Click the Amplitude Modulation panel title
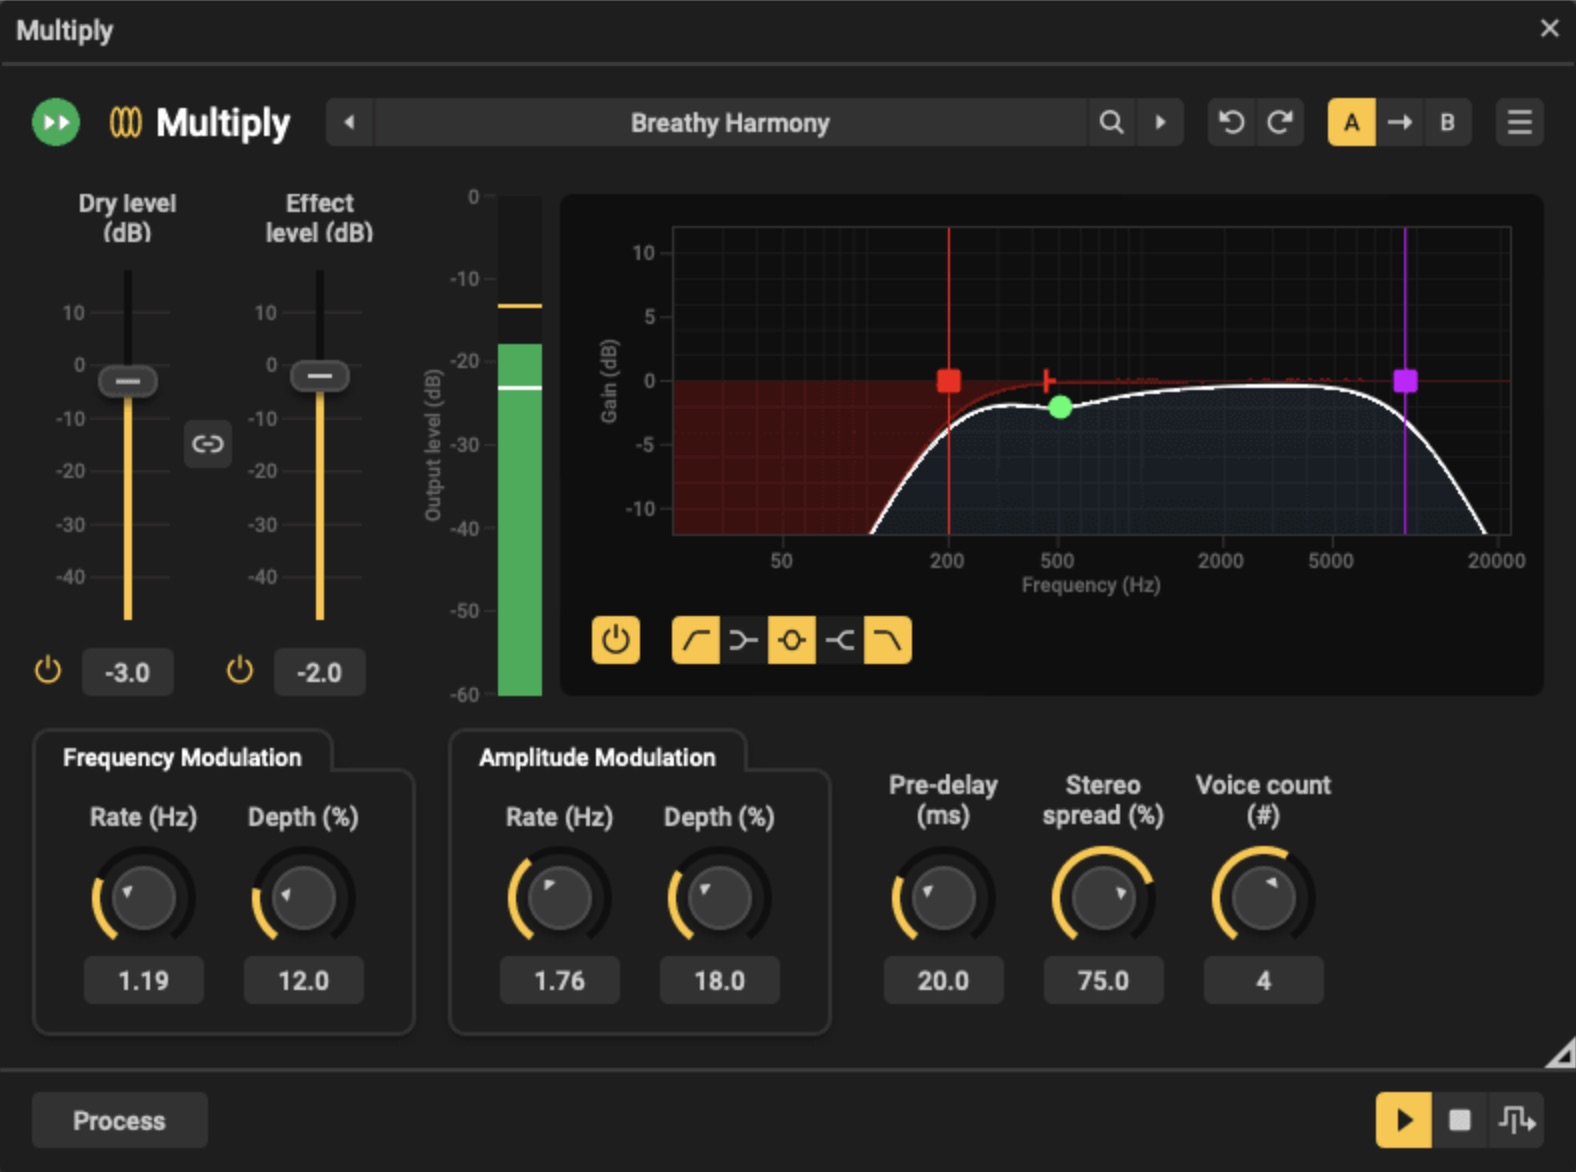Screen dimensions: 1576x1172 [597, 758]
